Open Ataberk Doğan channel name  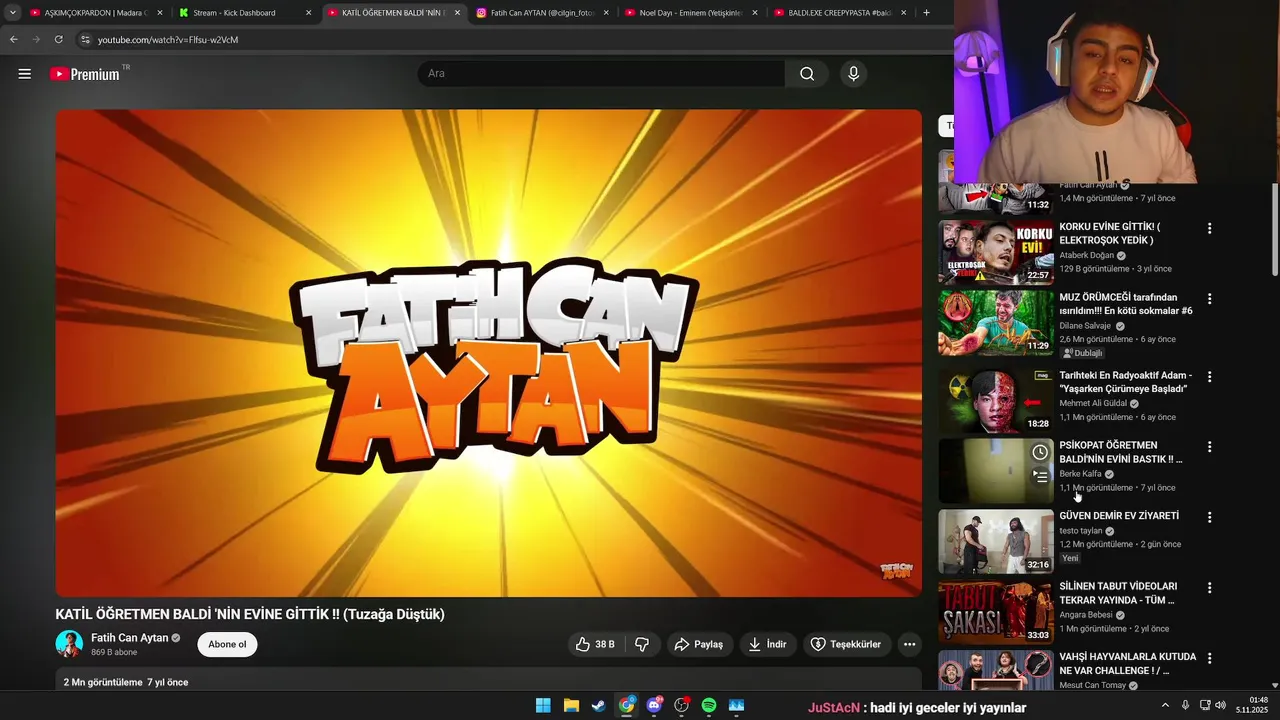[x=1086, y=255]
